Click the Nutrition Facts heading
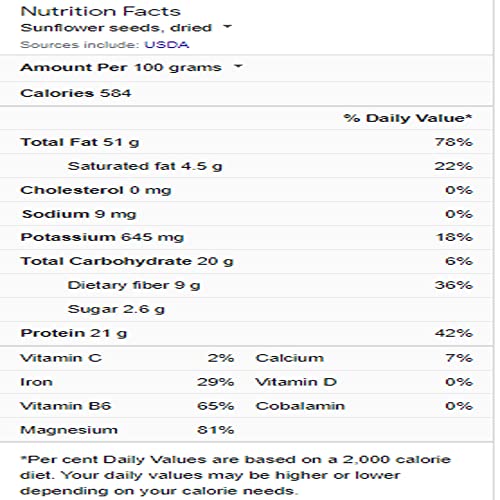This screenshot has height=500, width=500. coord(100,11)
